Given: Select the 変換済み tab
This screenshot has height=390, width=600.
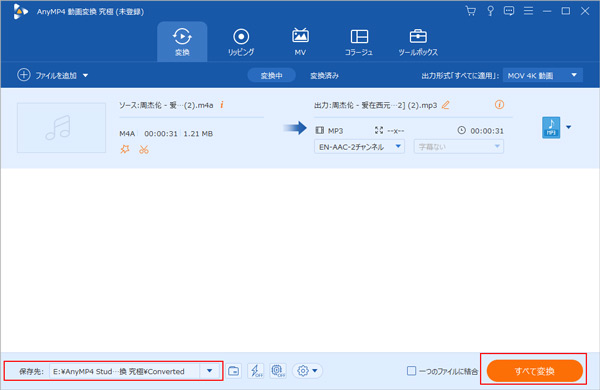Looking at the screenshot, I should pos(324,75).
